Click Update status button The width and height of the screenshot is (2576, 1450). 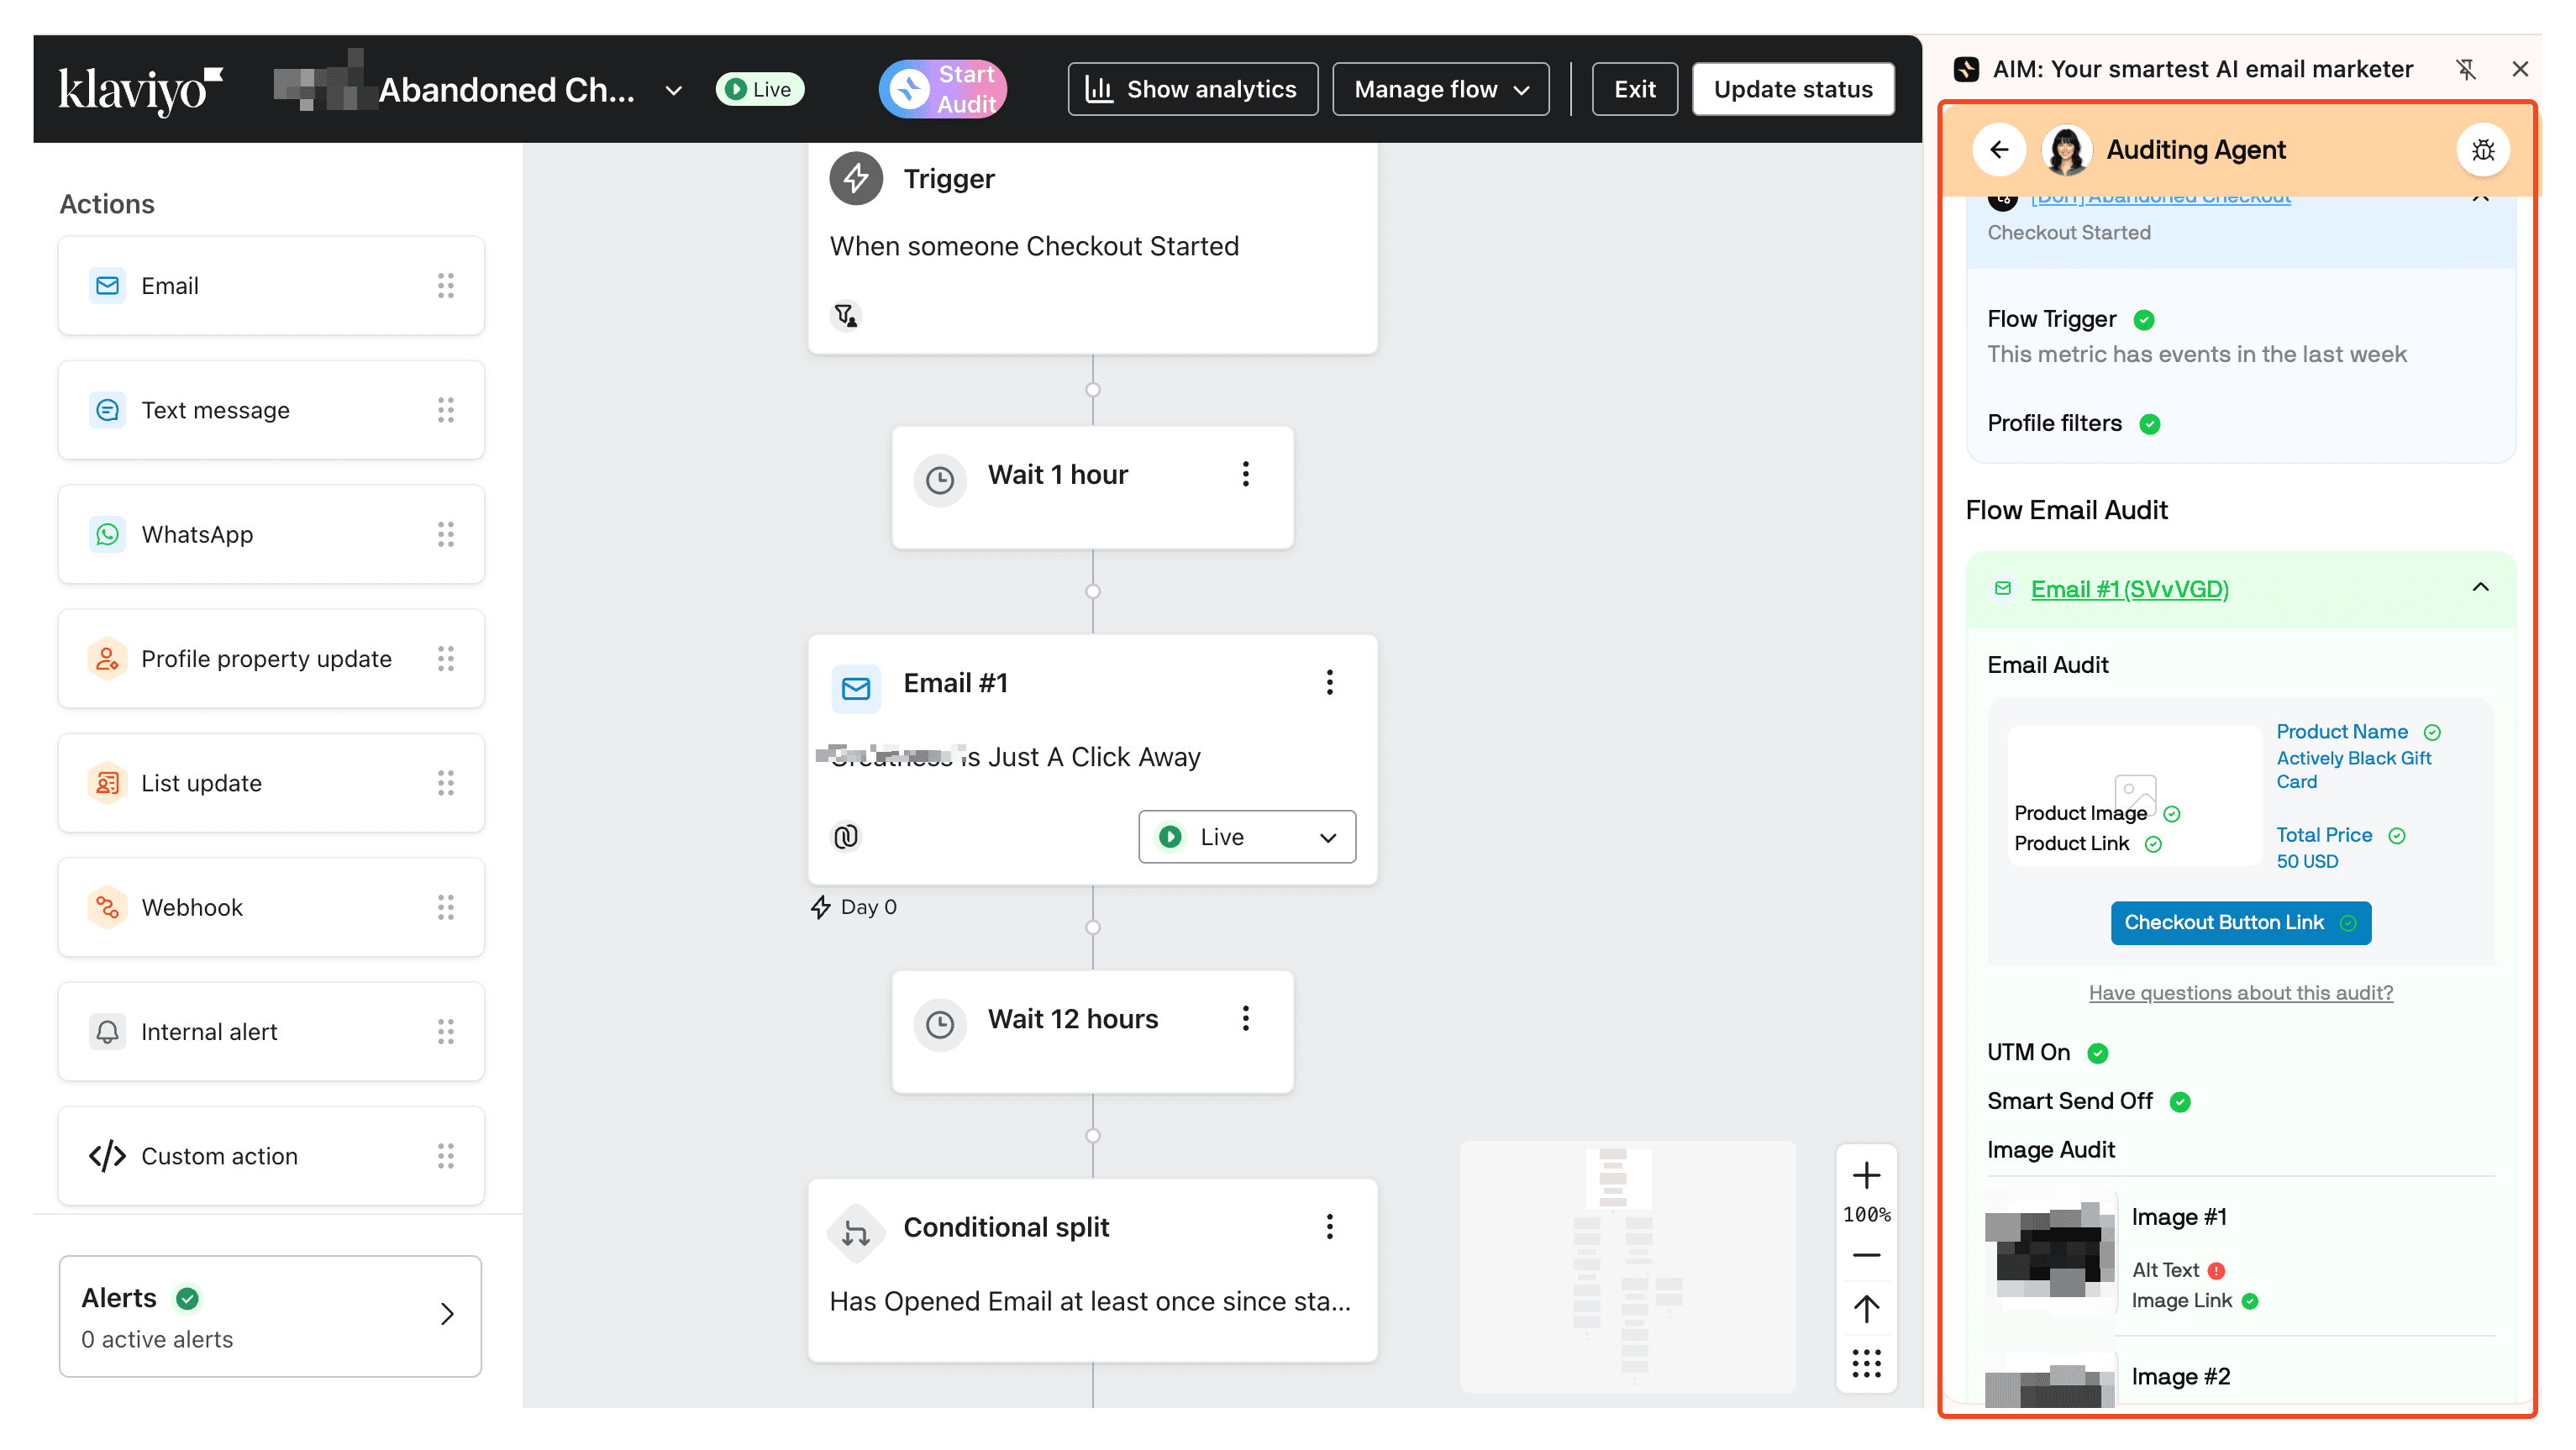pyautogui.click(x=1792, y=89)
